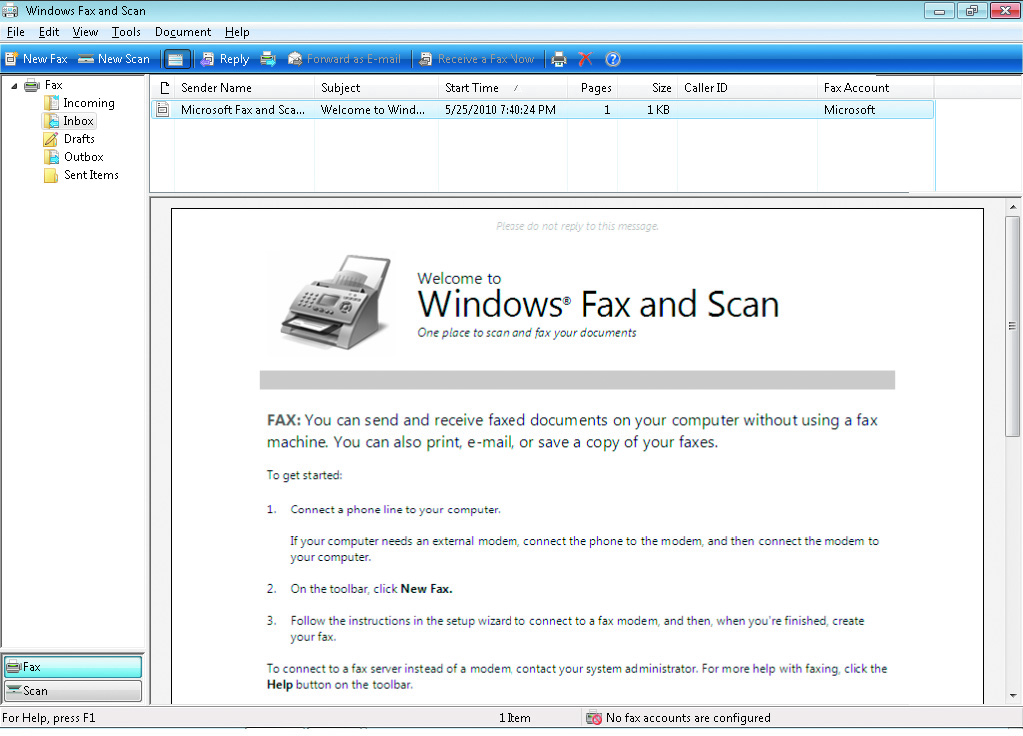Click Receive a Fax Now button
1023x736 pixels.
[x=476, y=59]
